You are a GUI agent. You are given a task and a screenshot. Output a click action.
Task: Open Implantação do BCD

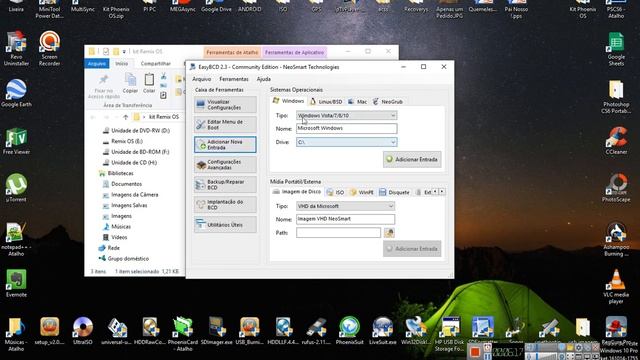225,204
